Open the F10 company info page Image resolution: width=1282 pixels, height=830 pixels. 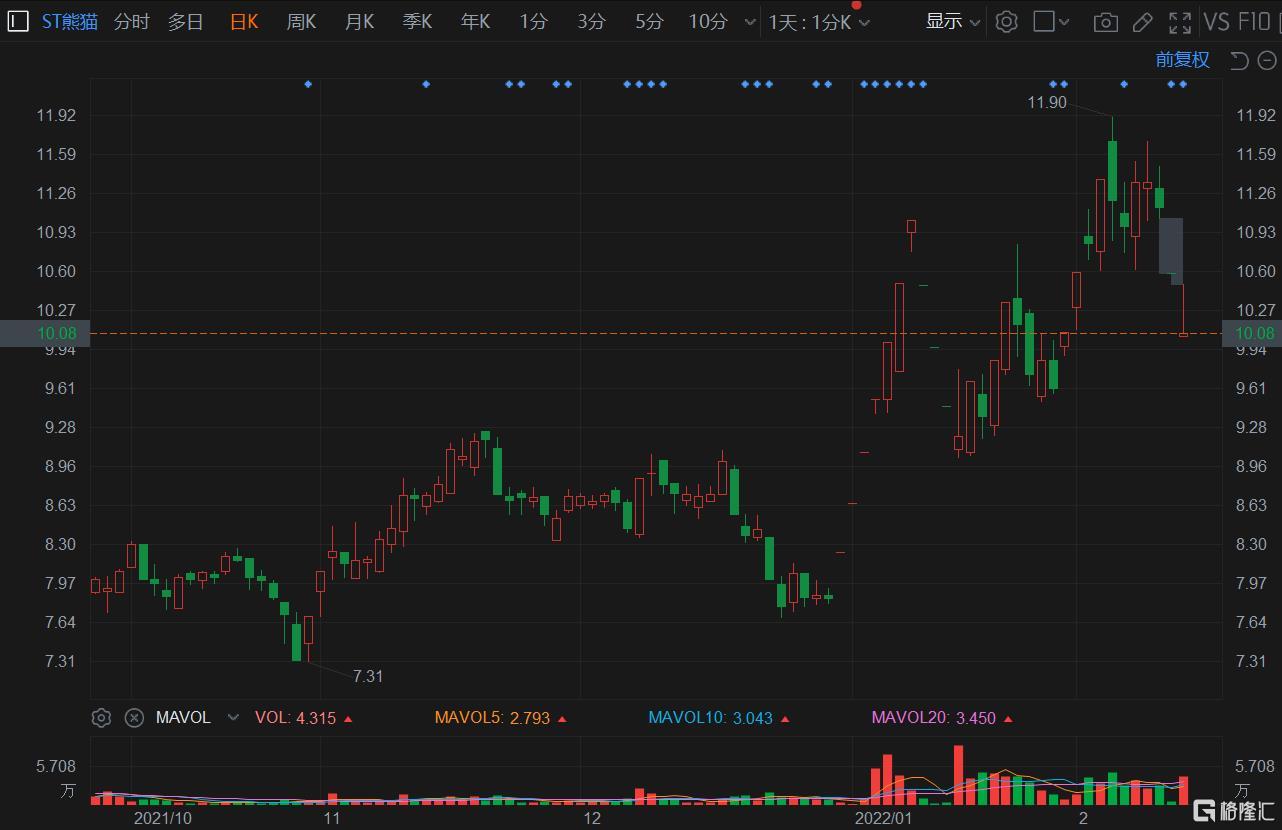tap(1254, 21)
